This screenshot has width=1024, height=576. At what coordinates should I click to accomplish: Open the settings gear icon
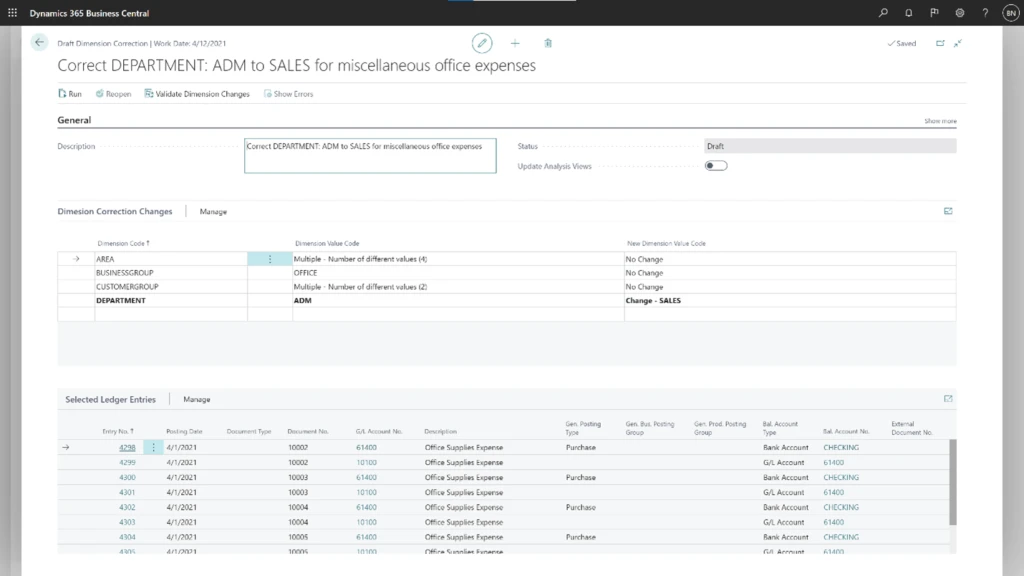[x=960, y=13]
